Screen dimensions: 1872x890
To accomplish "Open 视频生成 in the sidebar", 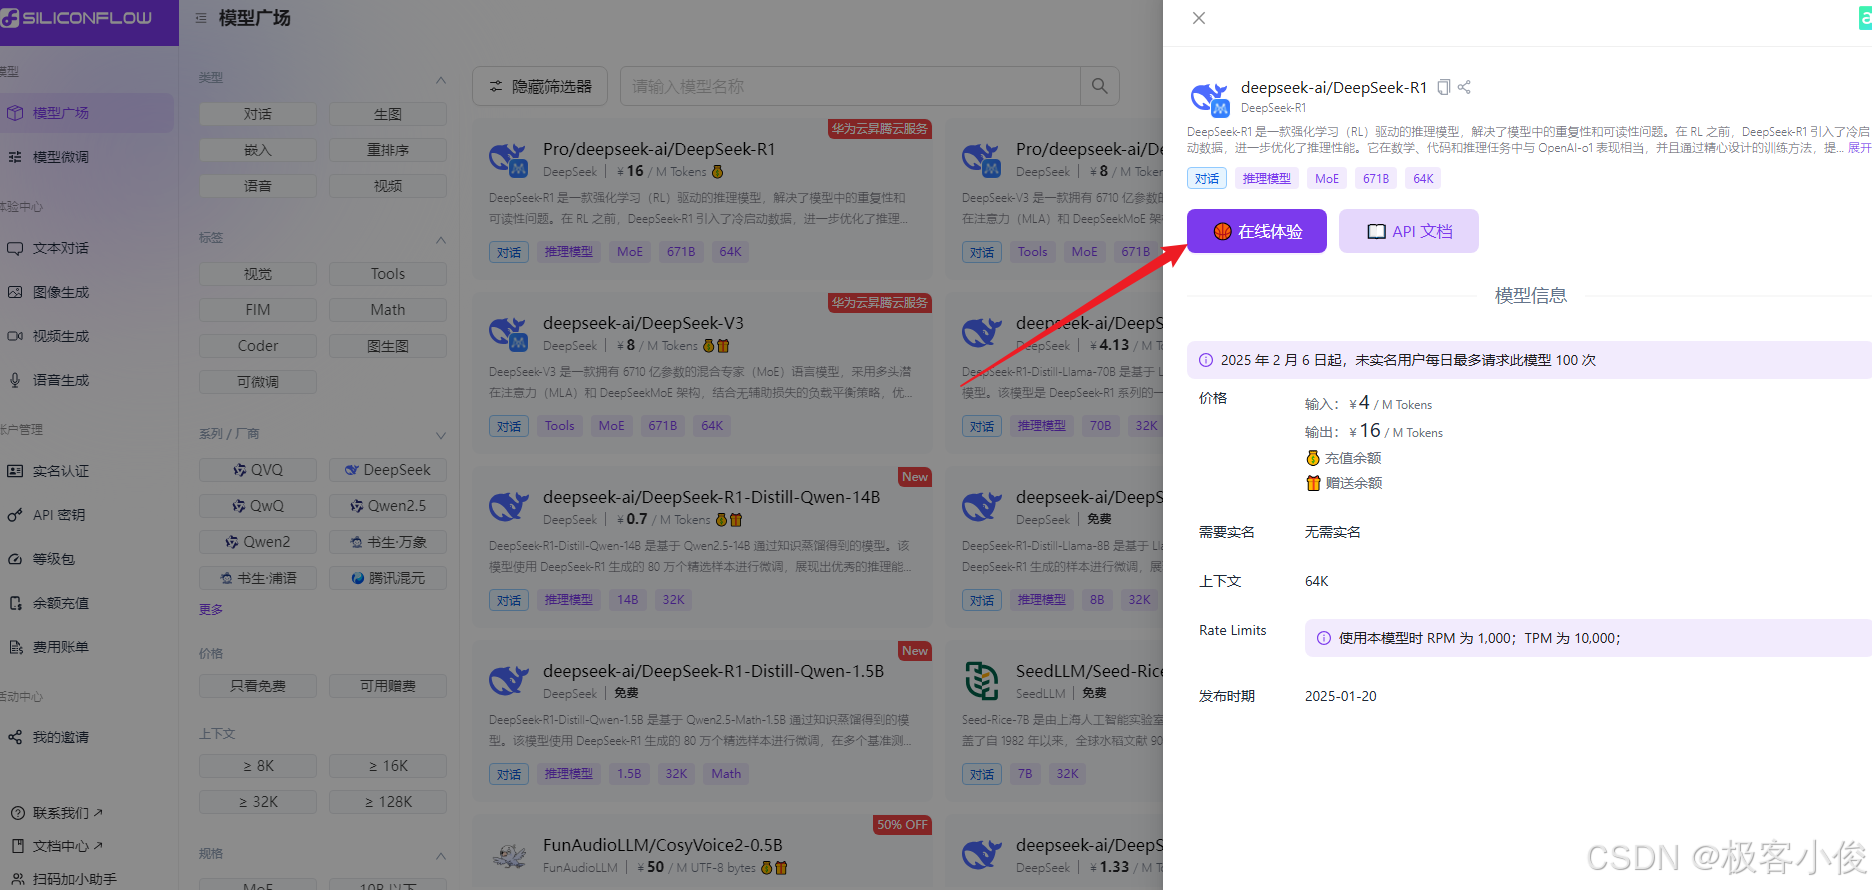I will click(x=87, y=336).
